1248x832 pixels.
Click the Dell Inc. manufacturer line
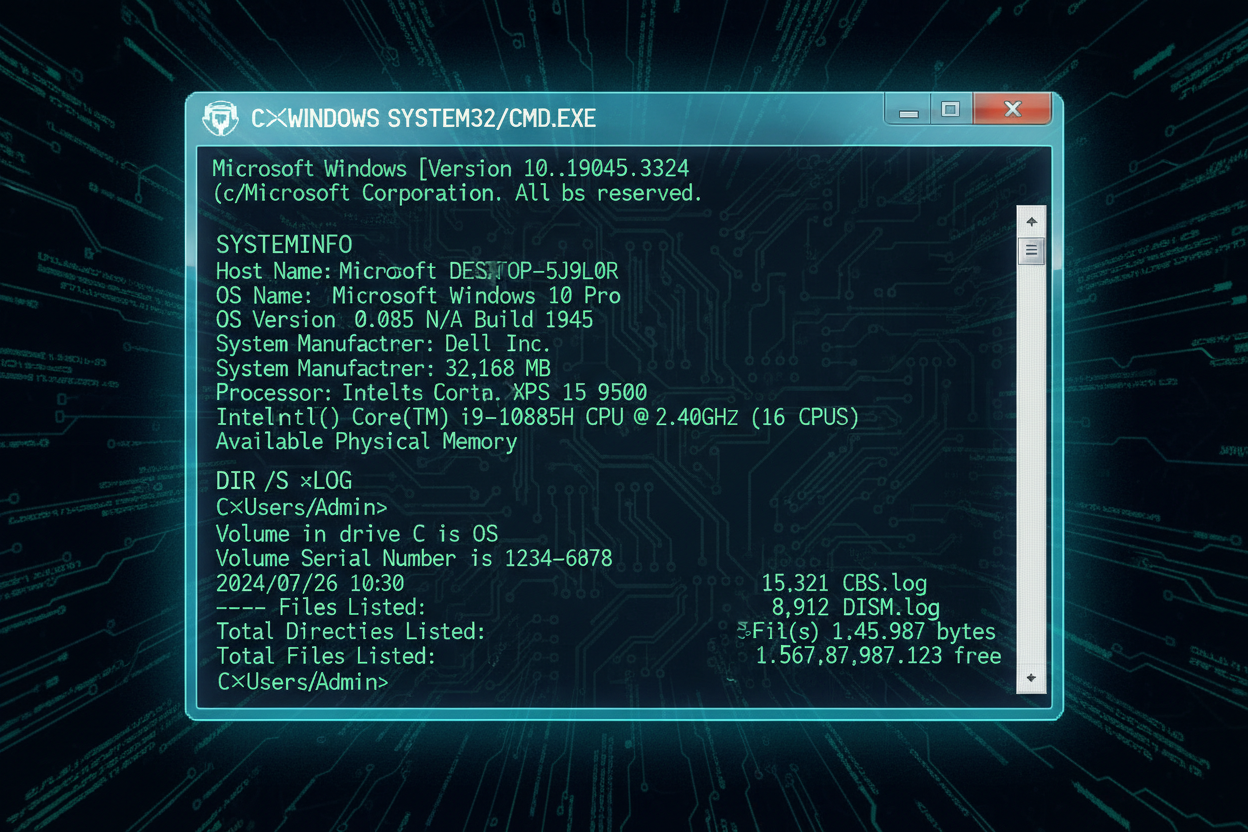383,344
